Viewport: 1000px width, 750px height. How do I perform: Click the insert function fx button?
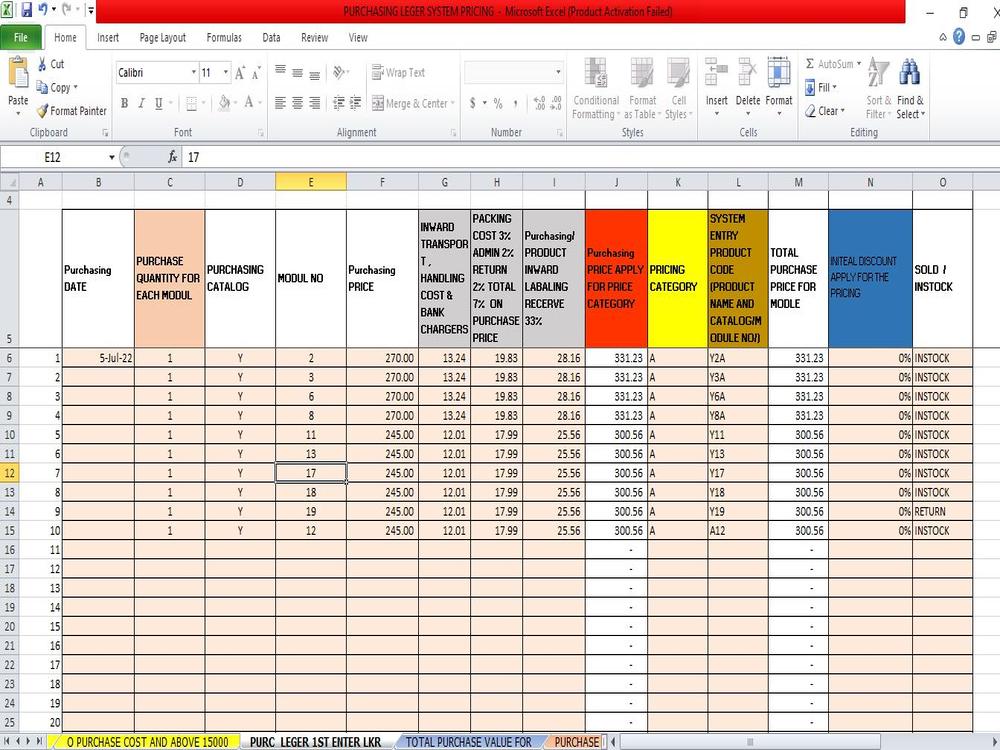point(172,157)
